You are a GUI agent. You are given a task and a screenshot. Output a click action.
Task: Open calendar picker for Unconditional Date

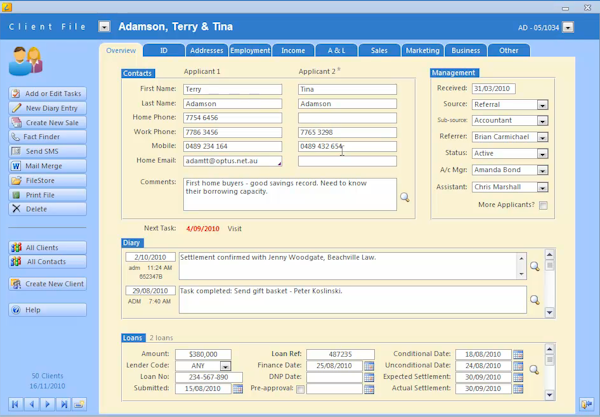pos(518,366)
